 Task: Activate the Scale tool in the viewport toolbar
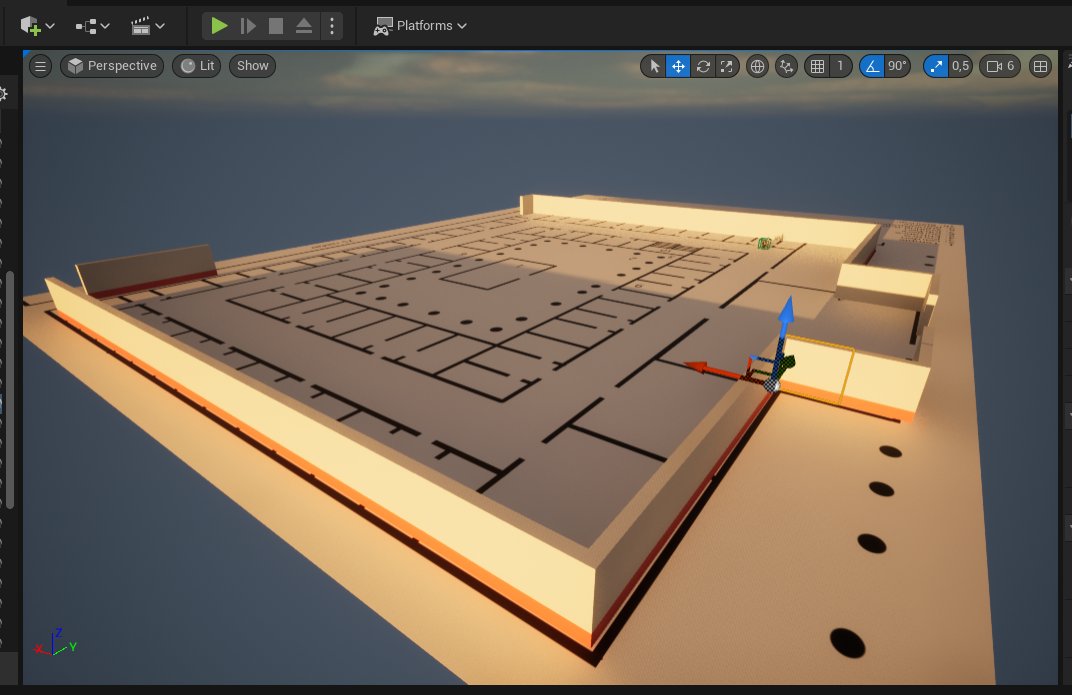click(727, 66)
